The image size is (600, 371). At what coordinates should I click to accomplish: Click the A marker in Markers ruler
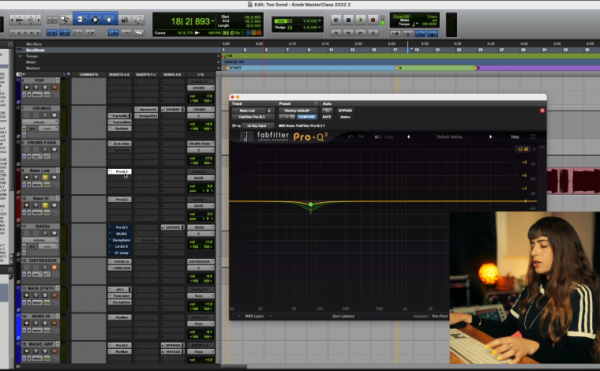(398, 68)
